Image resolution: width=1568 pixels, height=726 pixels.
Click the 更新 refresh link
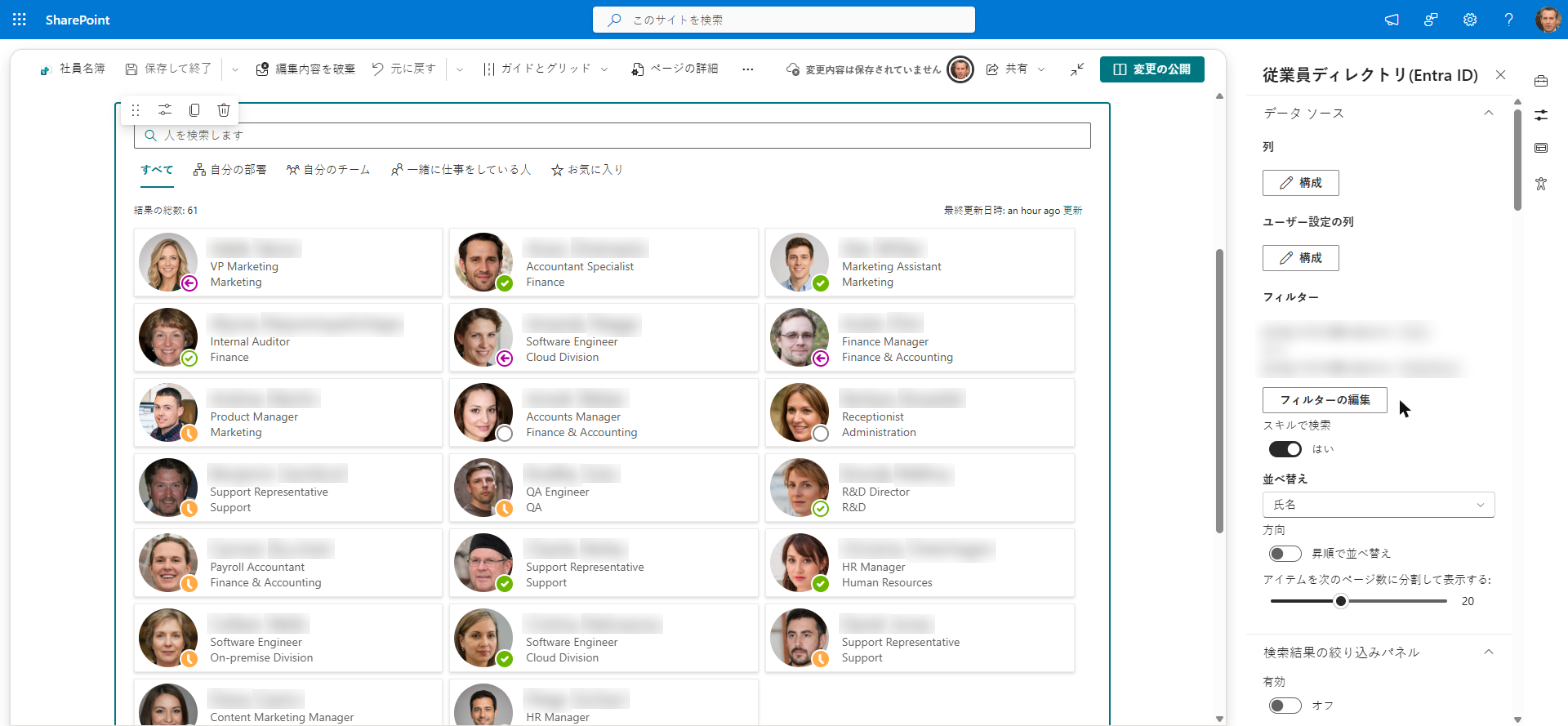pyautogui.click(x=1072, y=211)
